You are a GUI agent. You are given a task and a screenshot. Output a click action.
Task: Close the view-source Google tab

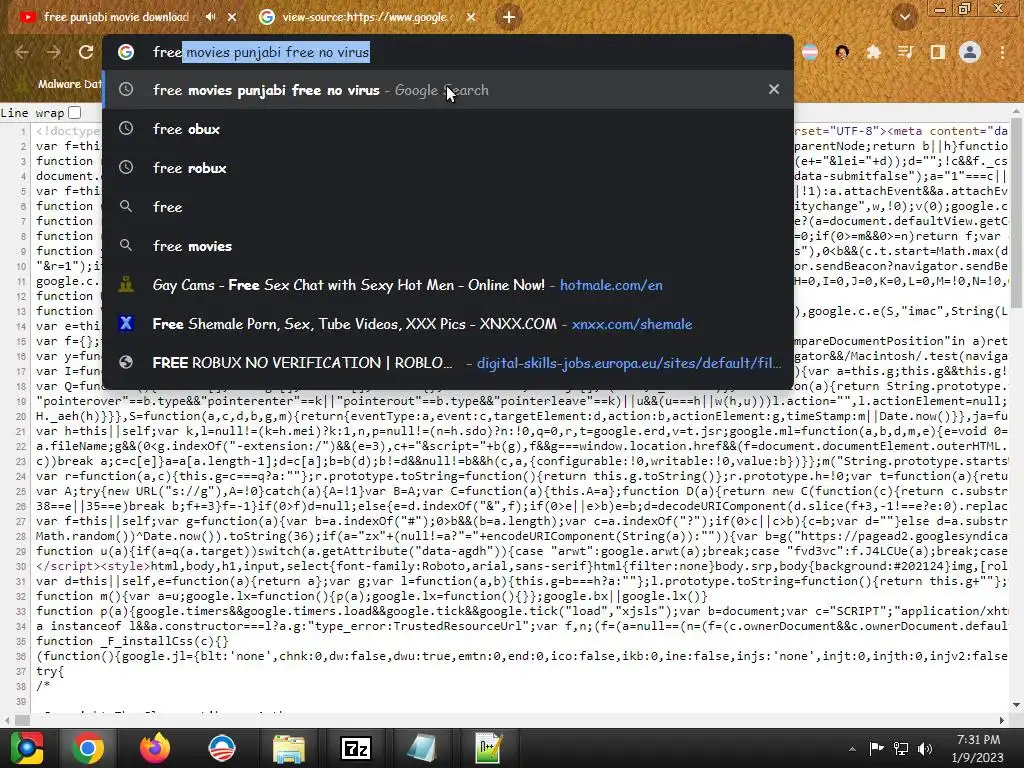pyautogui.click(x=471, y=17)
